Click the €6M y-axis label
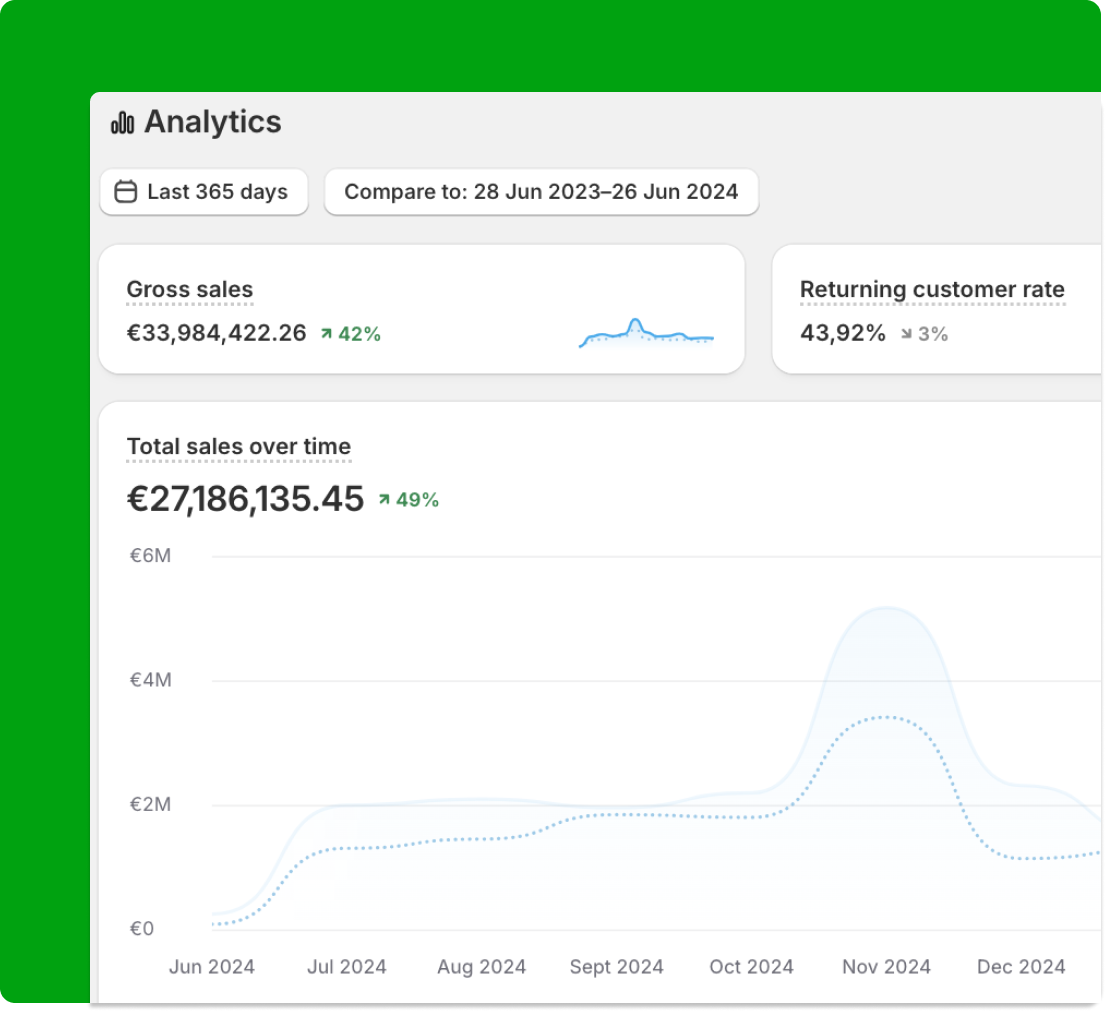This screenshot has width=1105, height=1011. tap(150, 556)
